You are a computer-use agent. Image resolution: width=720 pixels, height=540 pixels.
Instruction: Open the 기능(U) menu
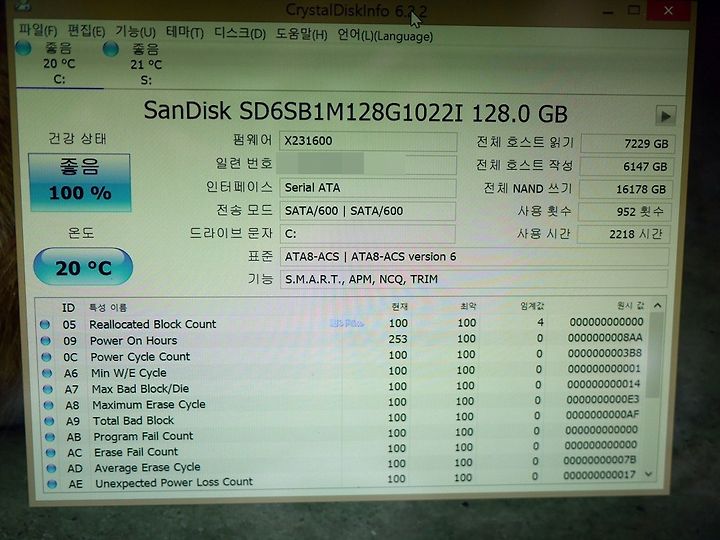point(135,32)
